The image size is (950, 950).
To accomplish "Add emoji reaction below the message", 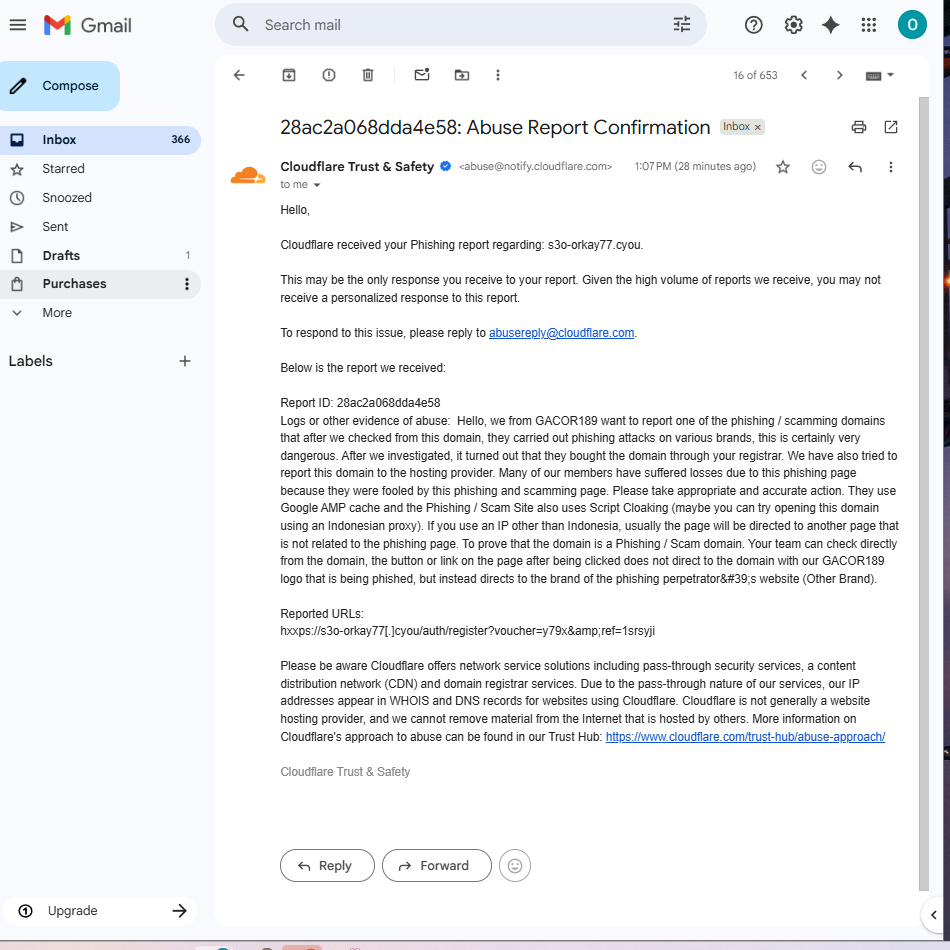I will 515,866.
